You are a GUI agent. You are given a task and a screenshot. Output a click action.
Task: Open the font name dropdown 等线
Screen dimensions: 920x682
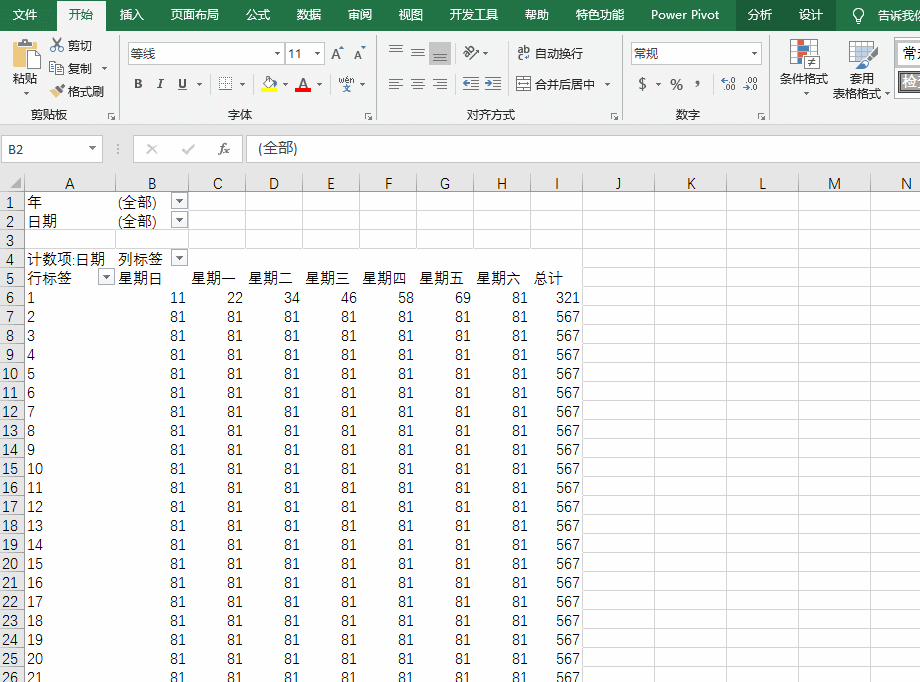tap(277, 53)
